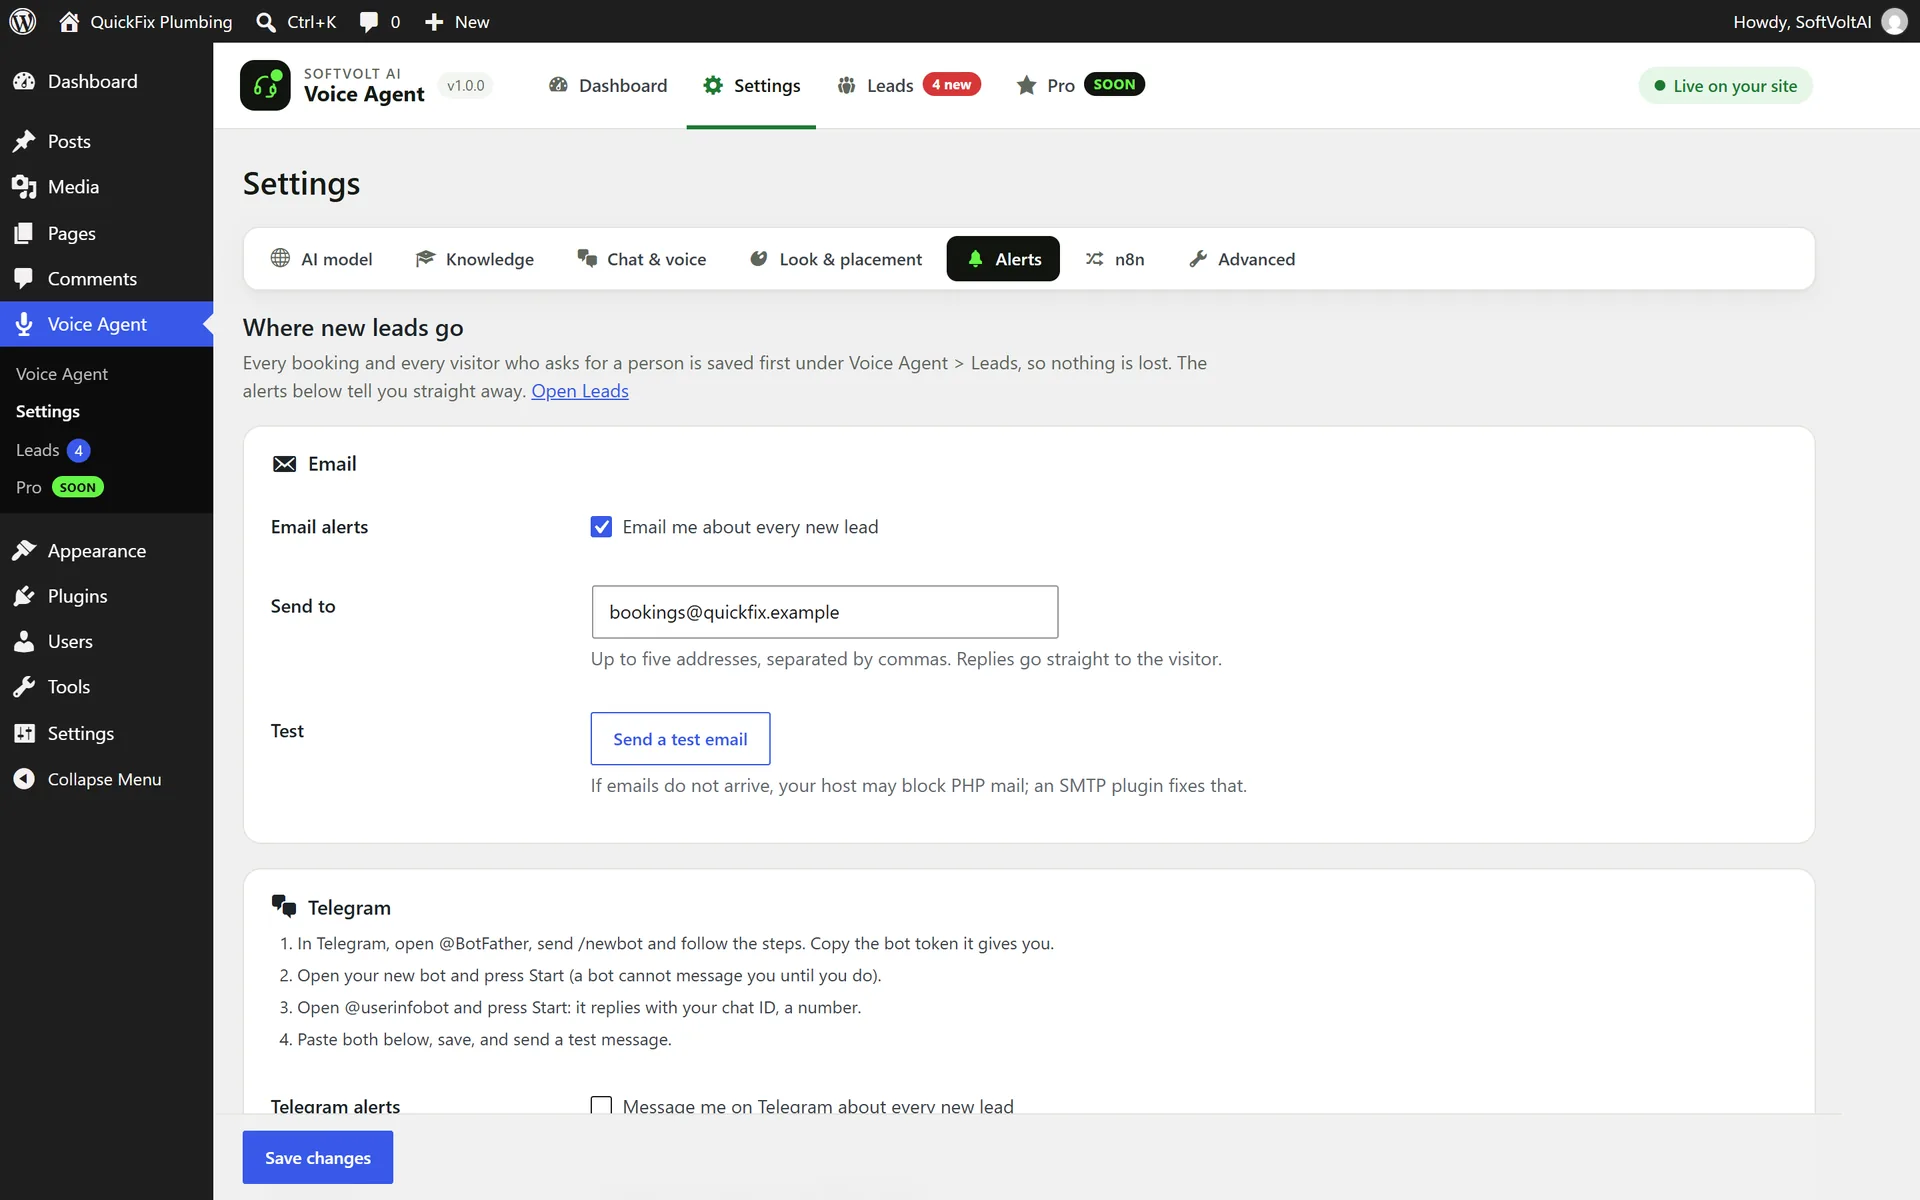Screen dimensions: 1920x1200
Task: Open Leads submenu item with 4 badge
Action: pos(53,450)
